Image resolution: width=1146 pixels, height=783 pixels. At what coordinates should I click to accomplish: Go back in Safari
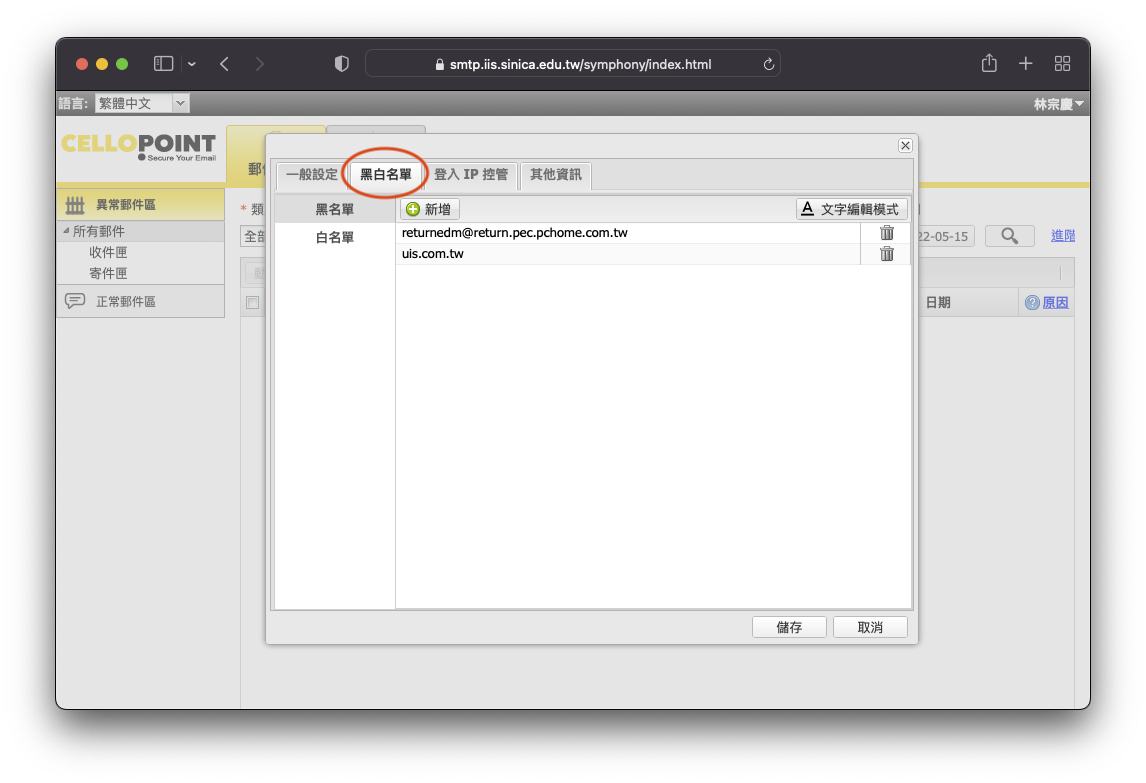(224, 64)
